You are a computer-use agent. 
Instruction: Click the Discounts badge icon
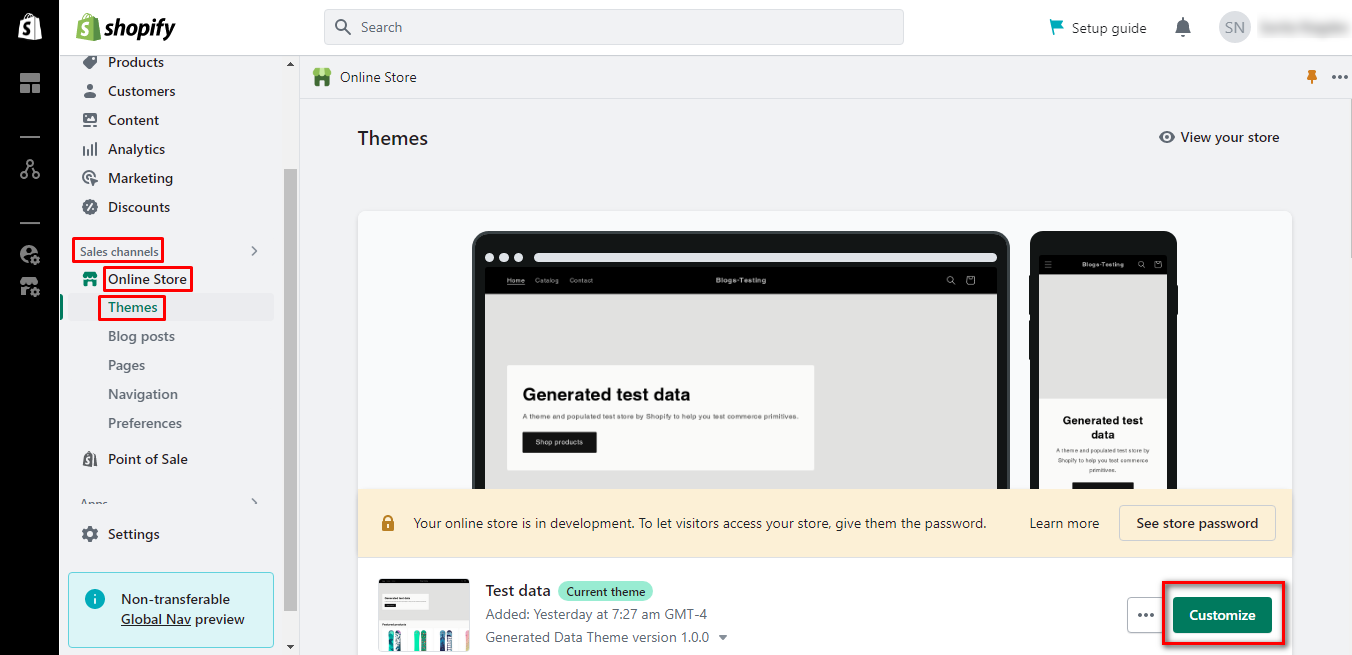pos(90,207)
